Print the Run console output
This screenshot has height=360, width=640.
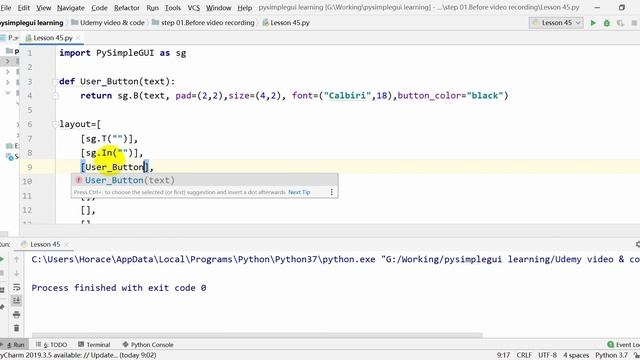[16, 314]
